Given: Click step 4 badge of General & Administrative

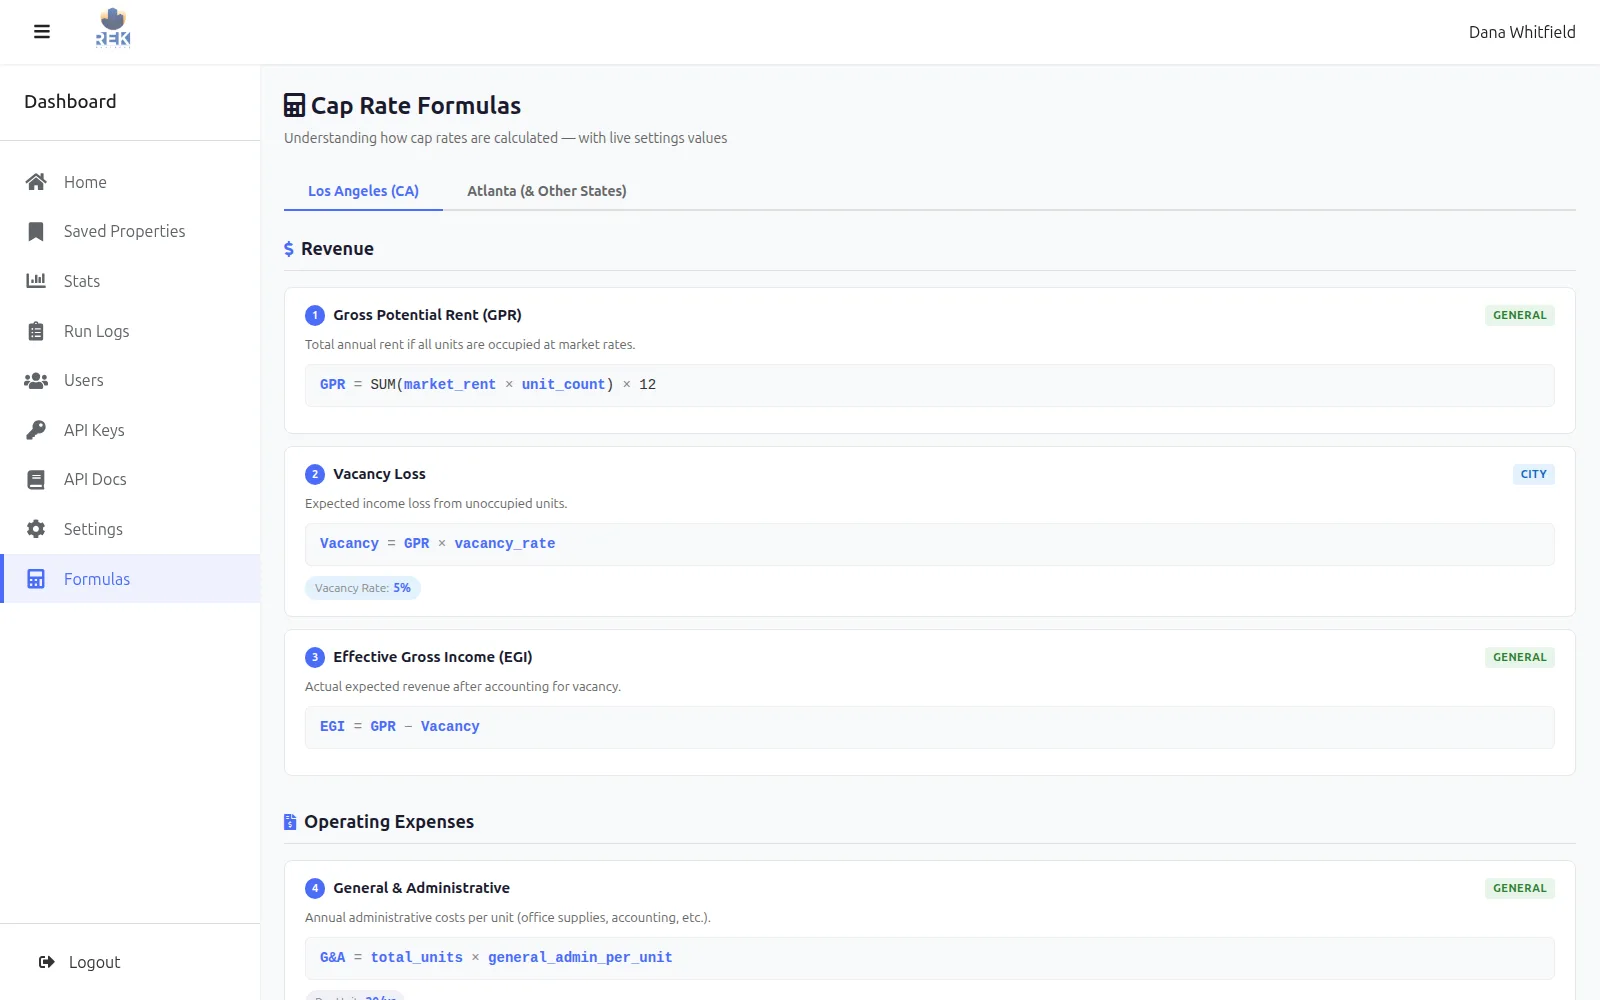Looking at the screenshot, I should [315, 888].
